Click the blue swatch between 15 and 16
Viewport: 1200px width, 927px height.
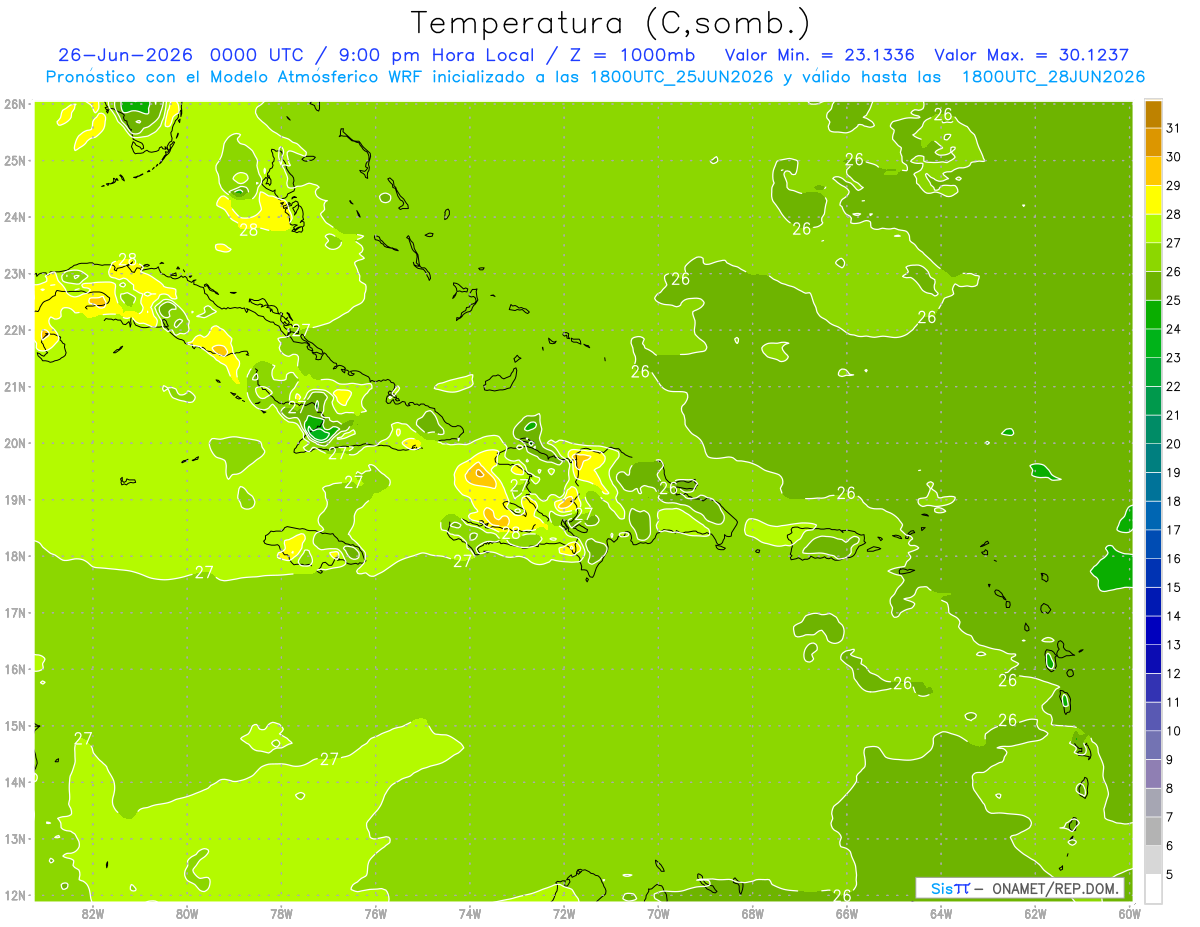coord(1153,573)
